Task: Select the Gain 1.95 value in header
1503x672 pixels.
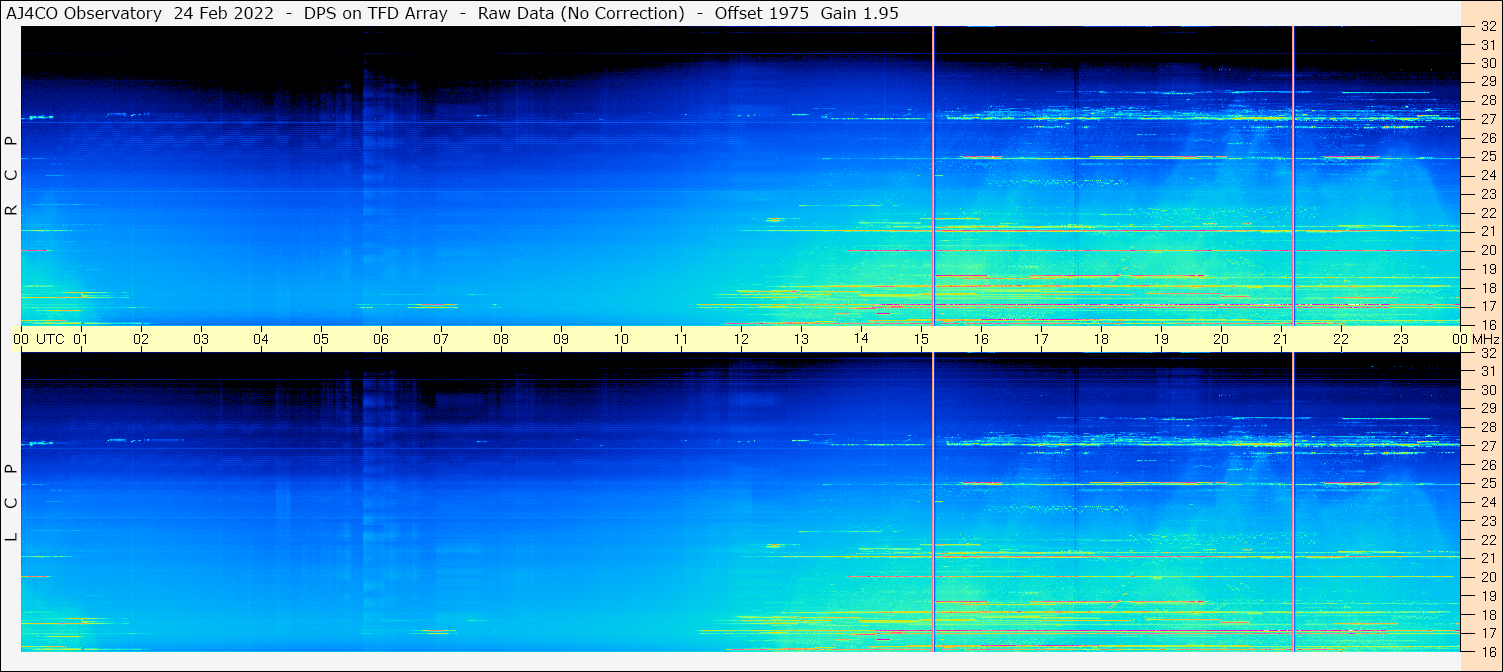Action: [862, 13]
